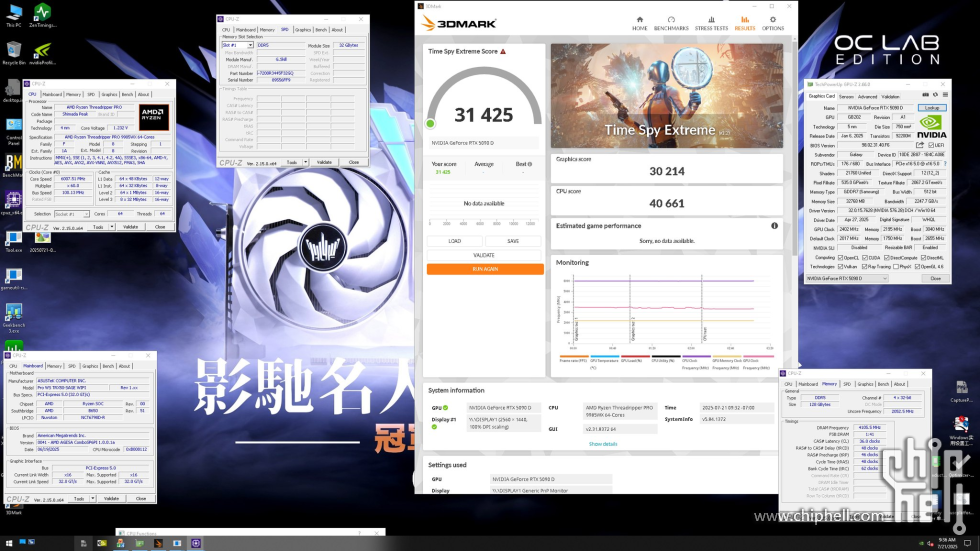Open Geekbench desktop shortcut
Screen dimensions: 980x551
point(14,317)
